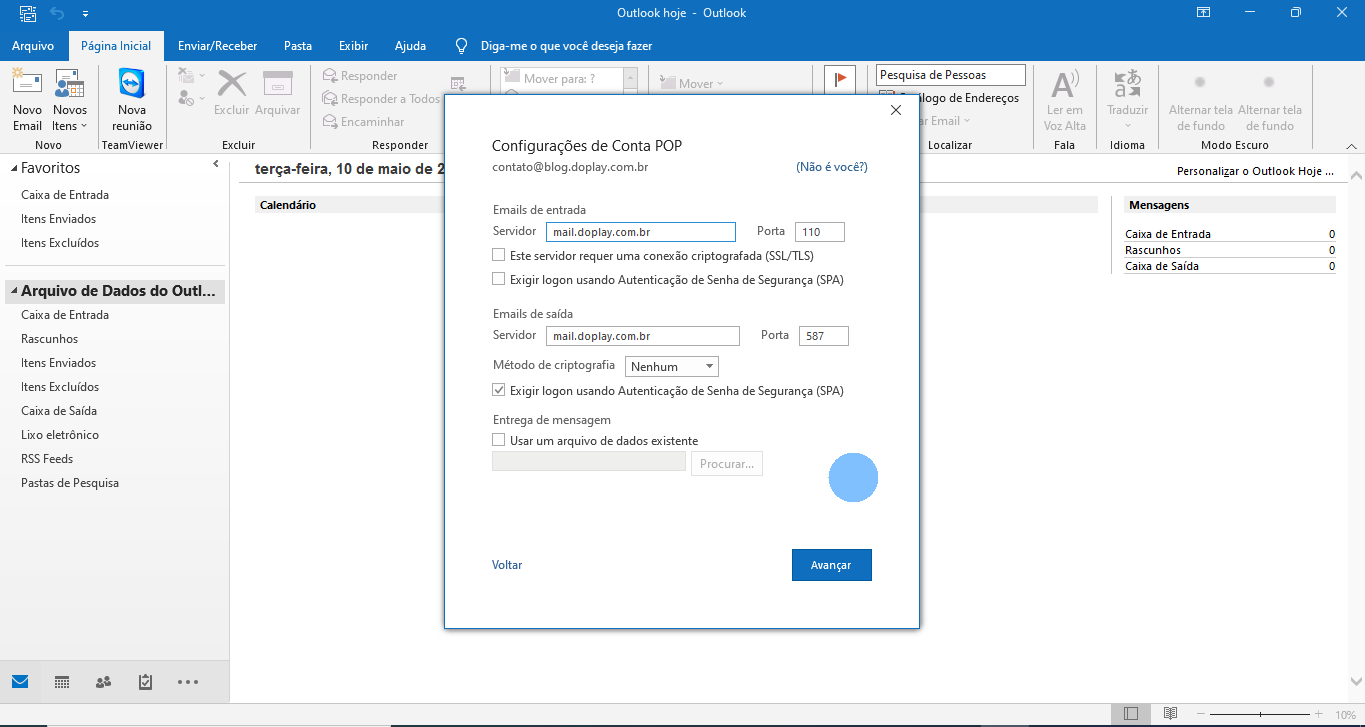Viewport: 1365px width, 727px height.
Task: Click the outgoing Servidor input field
Action: [643, 336]
